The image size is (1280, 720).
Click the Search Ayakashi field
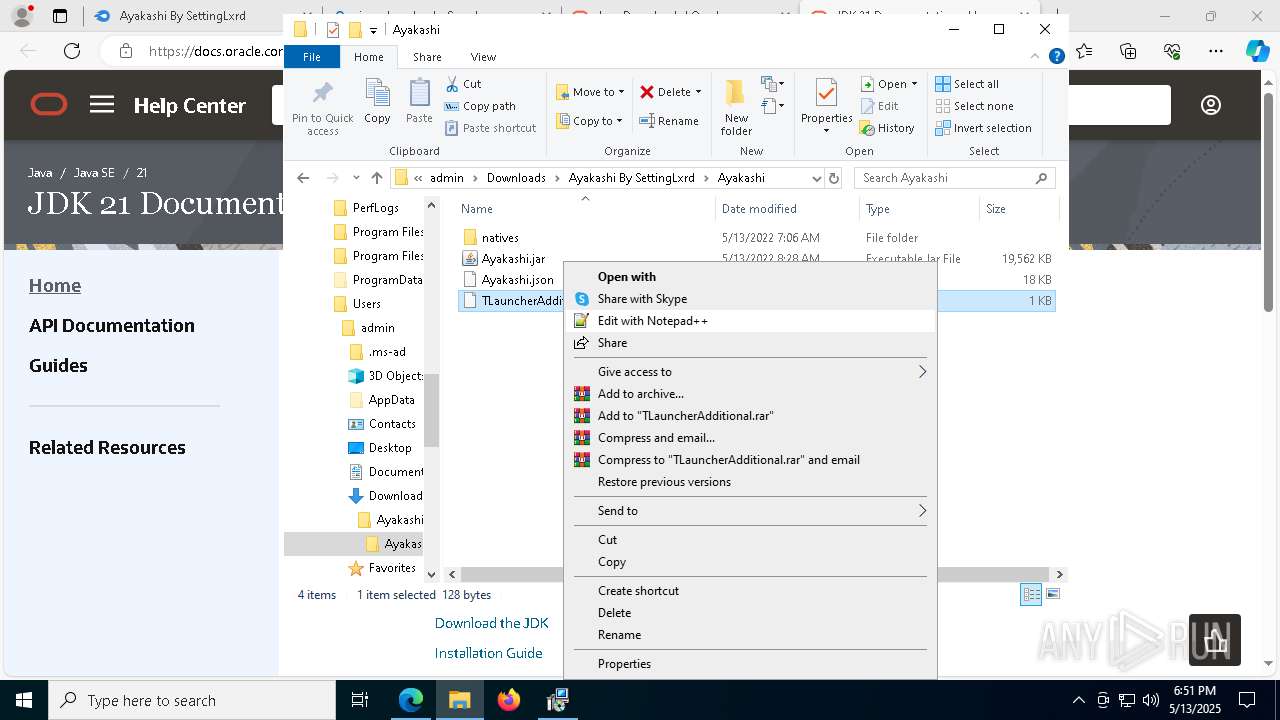tap(955, 178)
